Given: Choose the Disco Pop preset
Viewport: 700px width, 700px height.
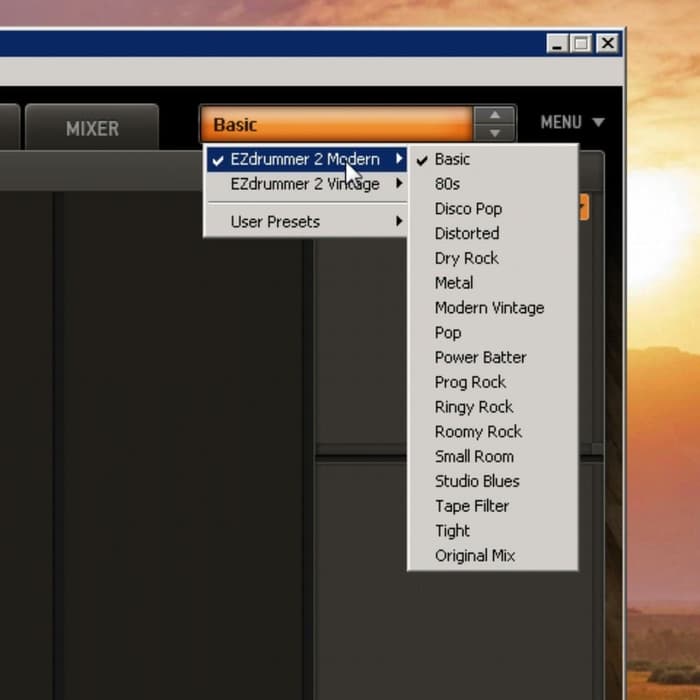Looking at the screenshot, I should click(493, 209).
